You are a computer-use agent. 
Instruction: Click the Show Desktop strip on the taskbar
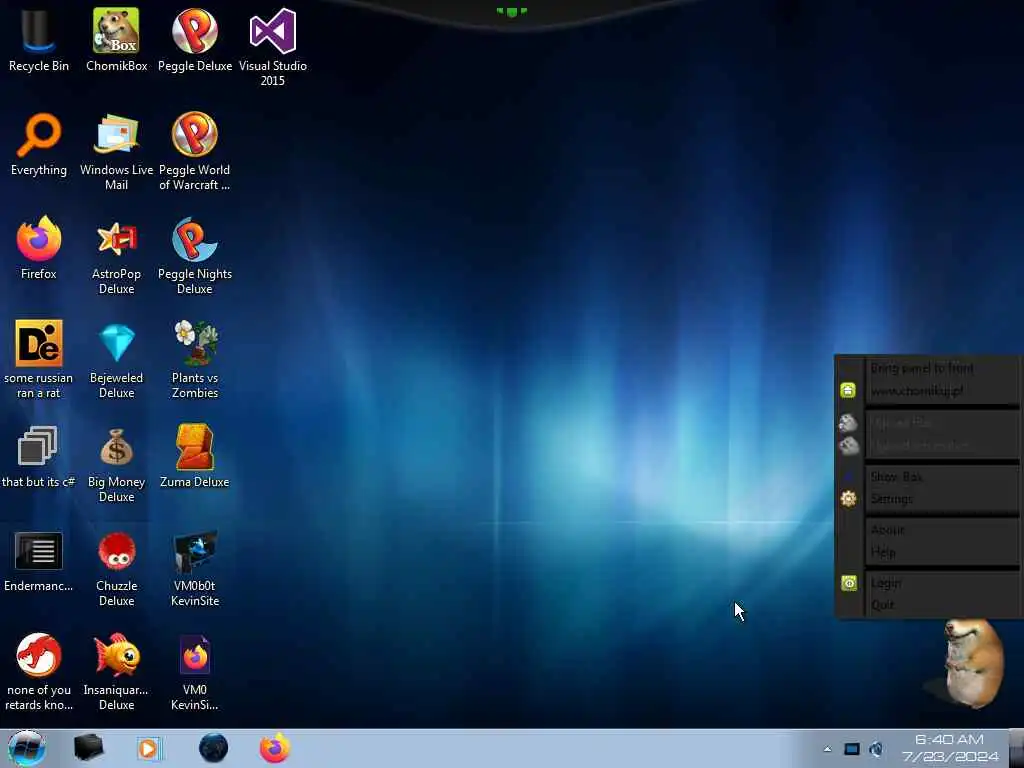pyautogui.click(x=1017, y=748)
